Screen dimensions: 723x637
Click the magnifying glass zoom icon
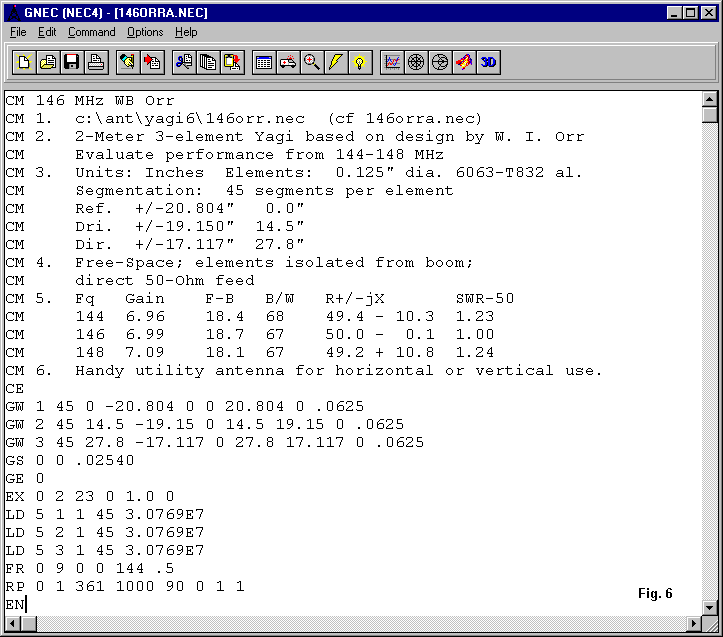312,63
